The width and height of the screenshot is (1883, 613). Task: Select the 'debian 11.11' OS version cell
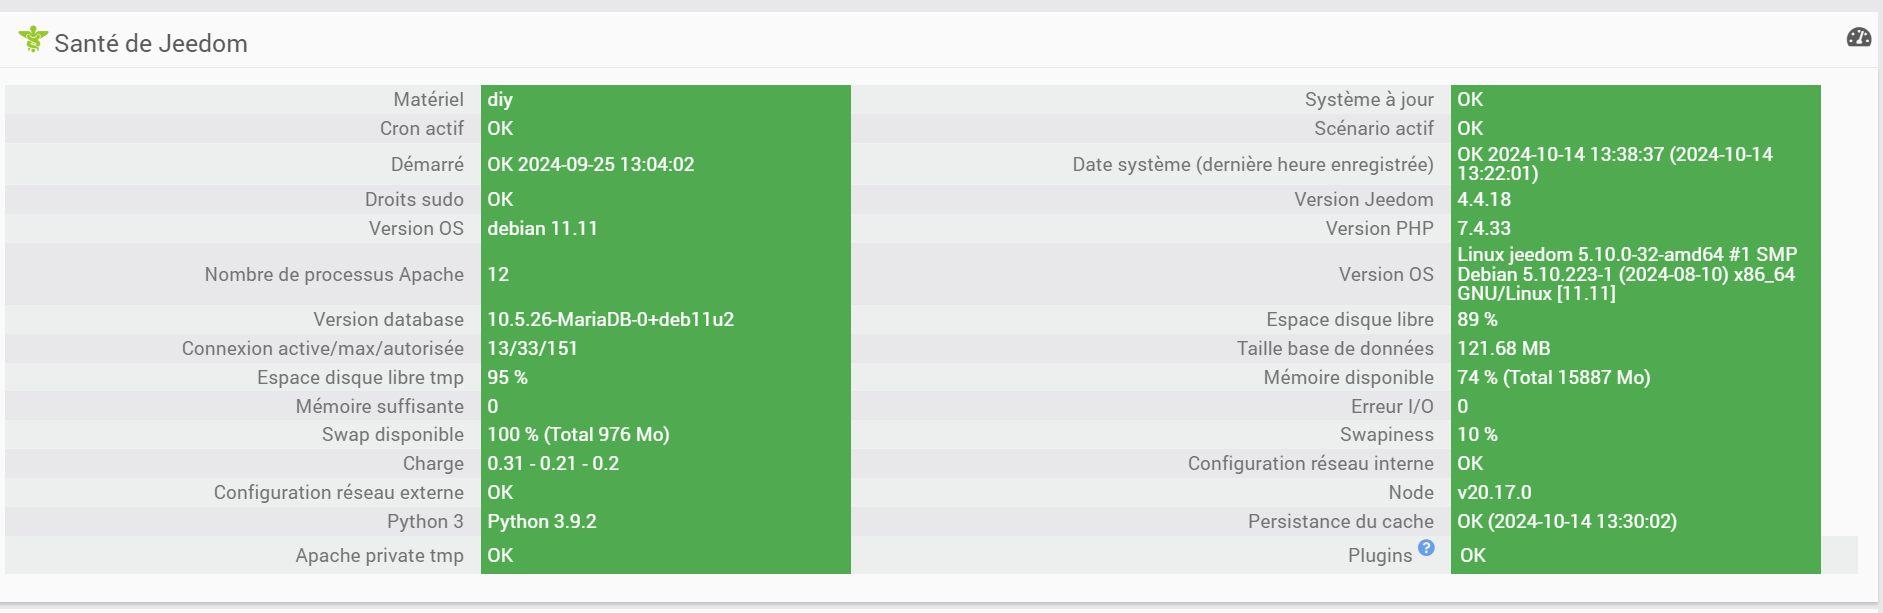click(x=542, y=228)
